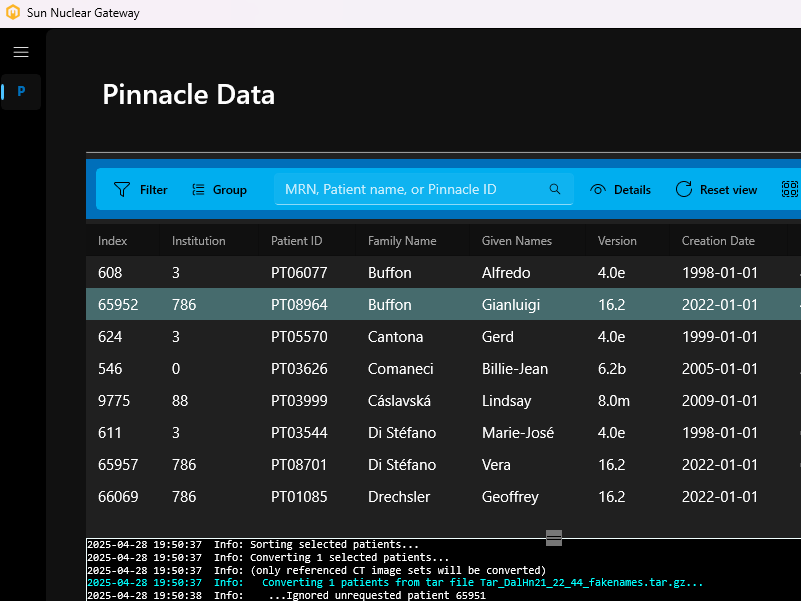Click the search magnifier icon

pos(555,189)
